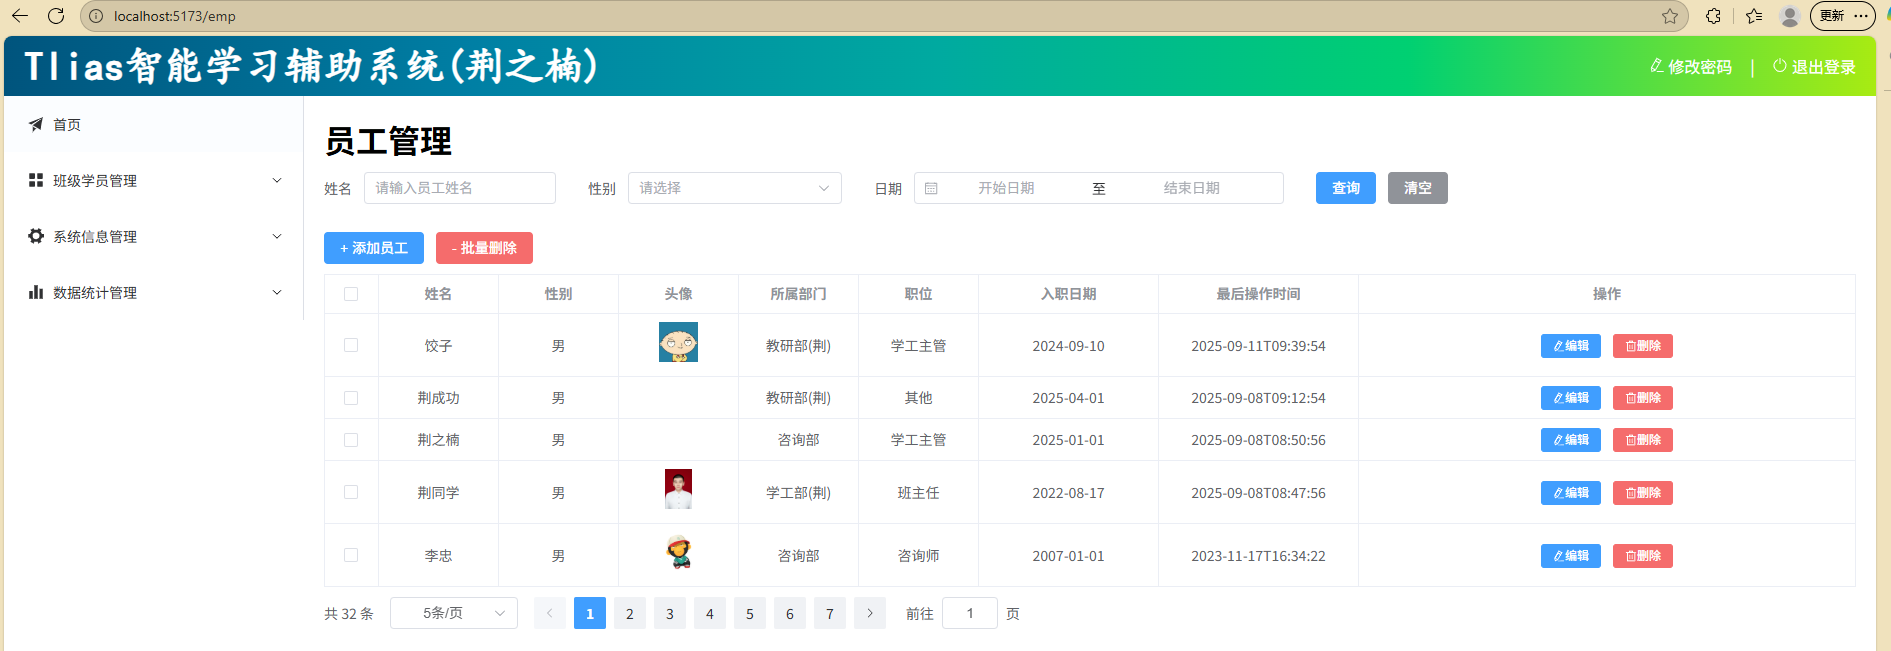Viewport: 1891px width, 651px height.
Task: Open 首页 in the sidebar
Action: [x=67, y=124]
